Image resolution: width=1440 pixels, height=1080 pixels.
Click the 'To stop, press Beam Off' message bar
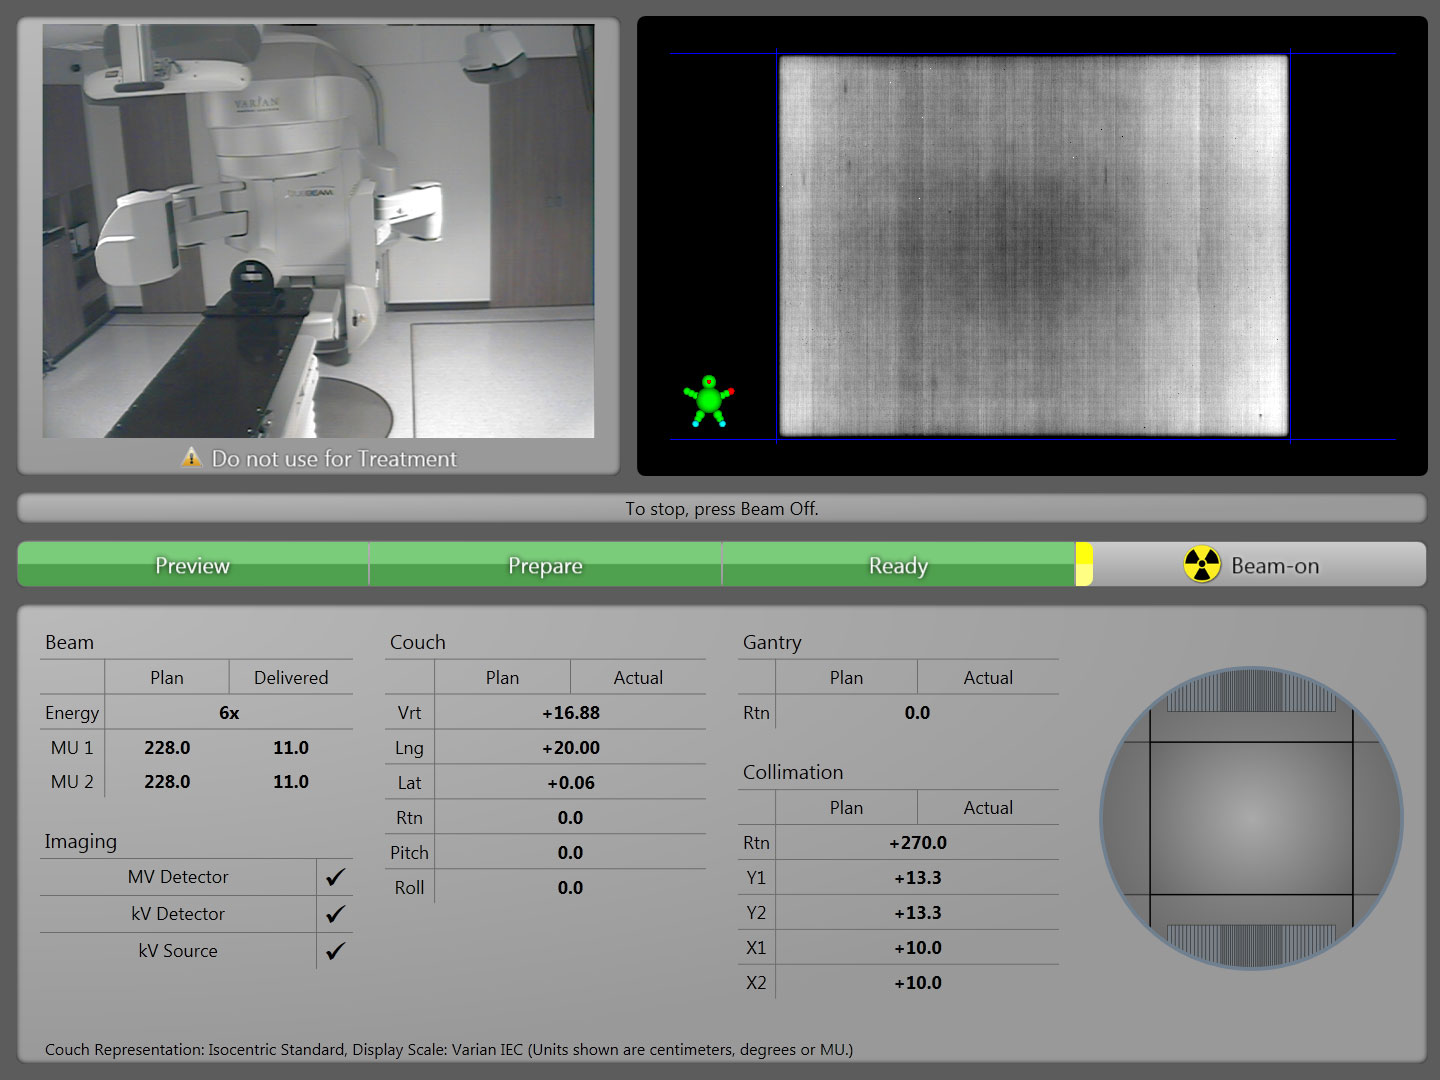[721, 508]
